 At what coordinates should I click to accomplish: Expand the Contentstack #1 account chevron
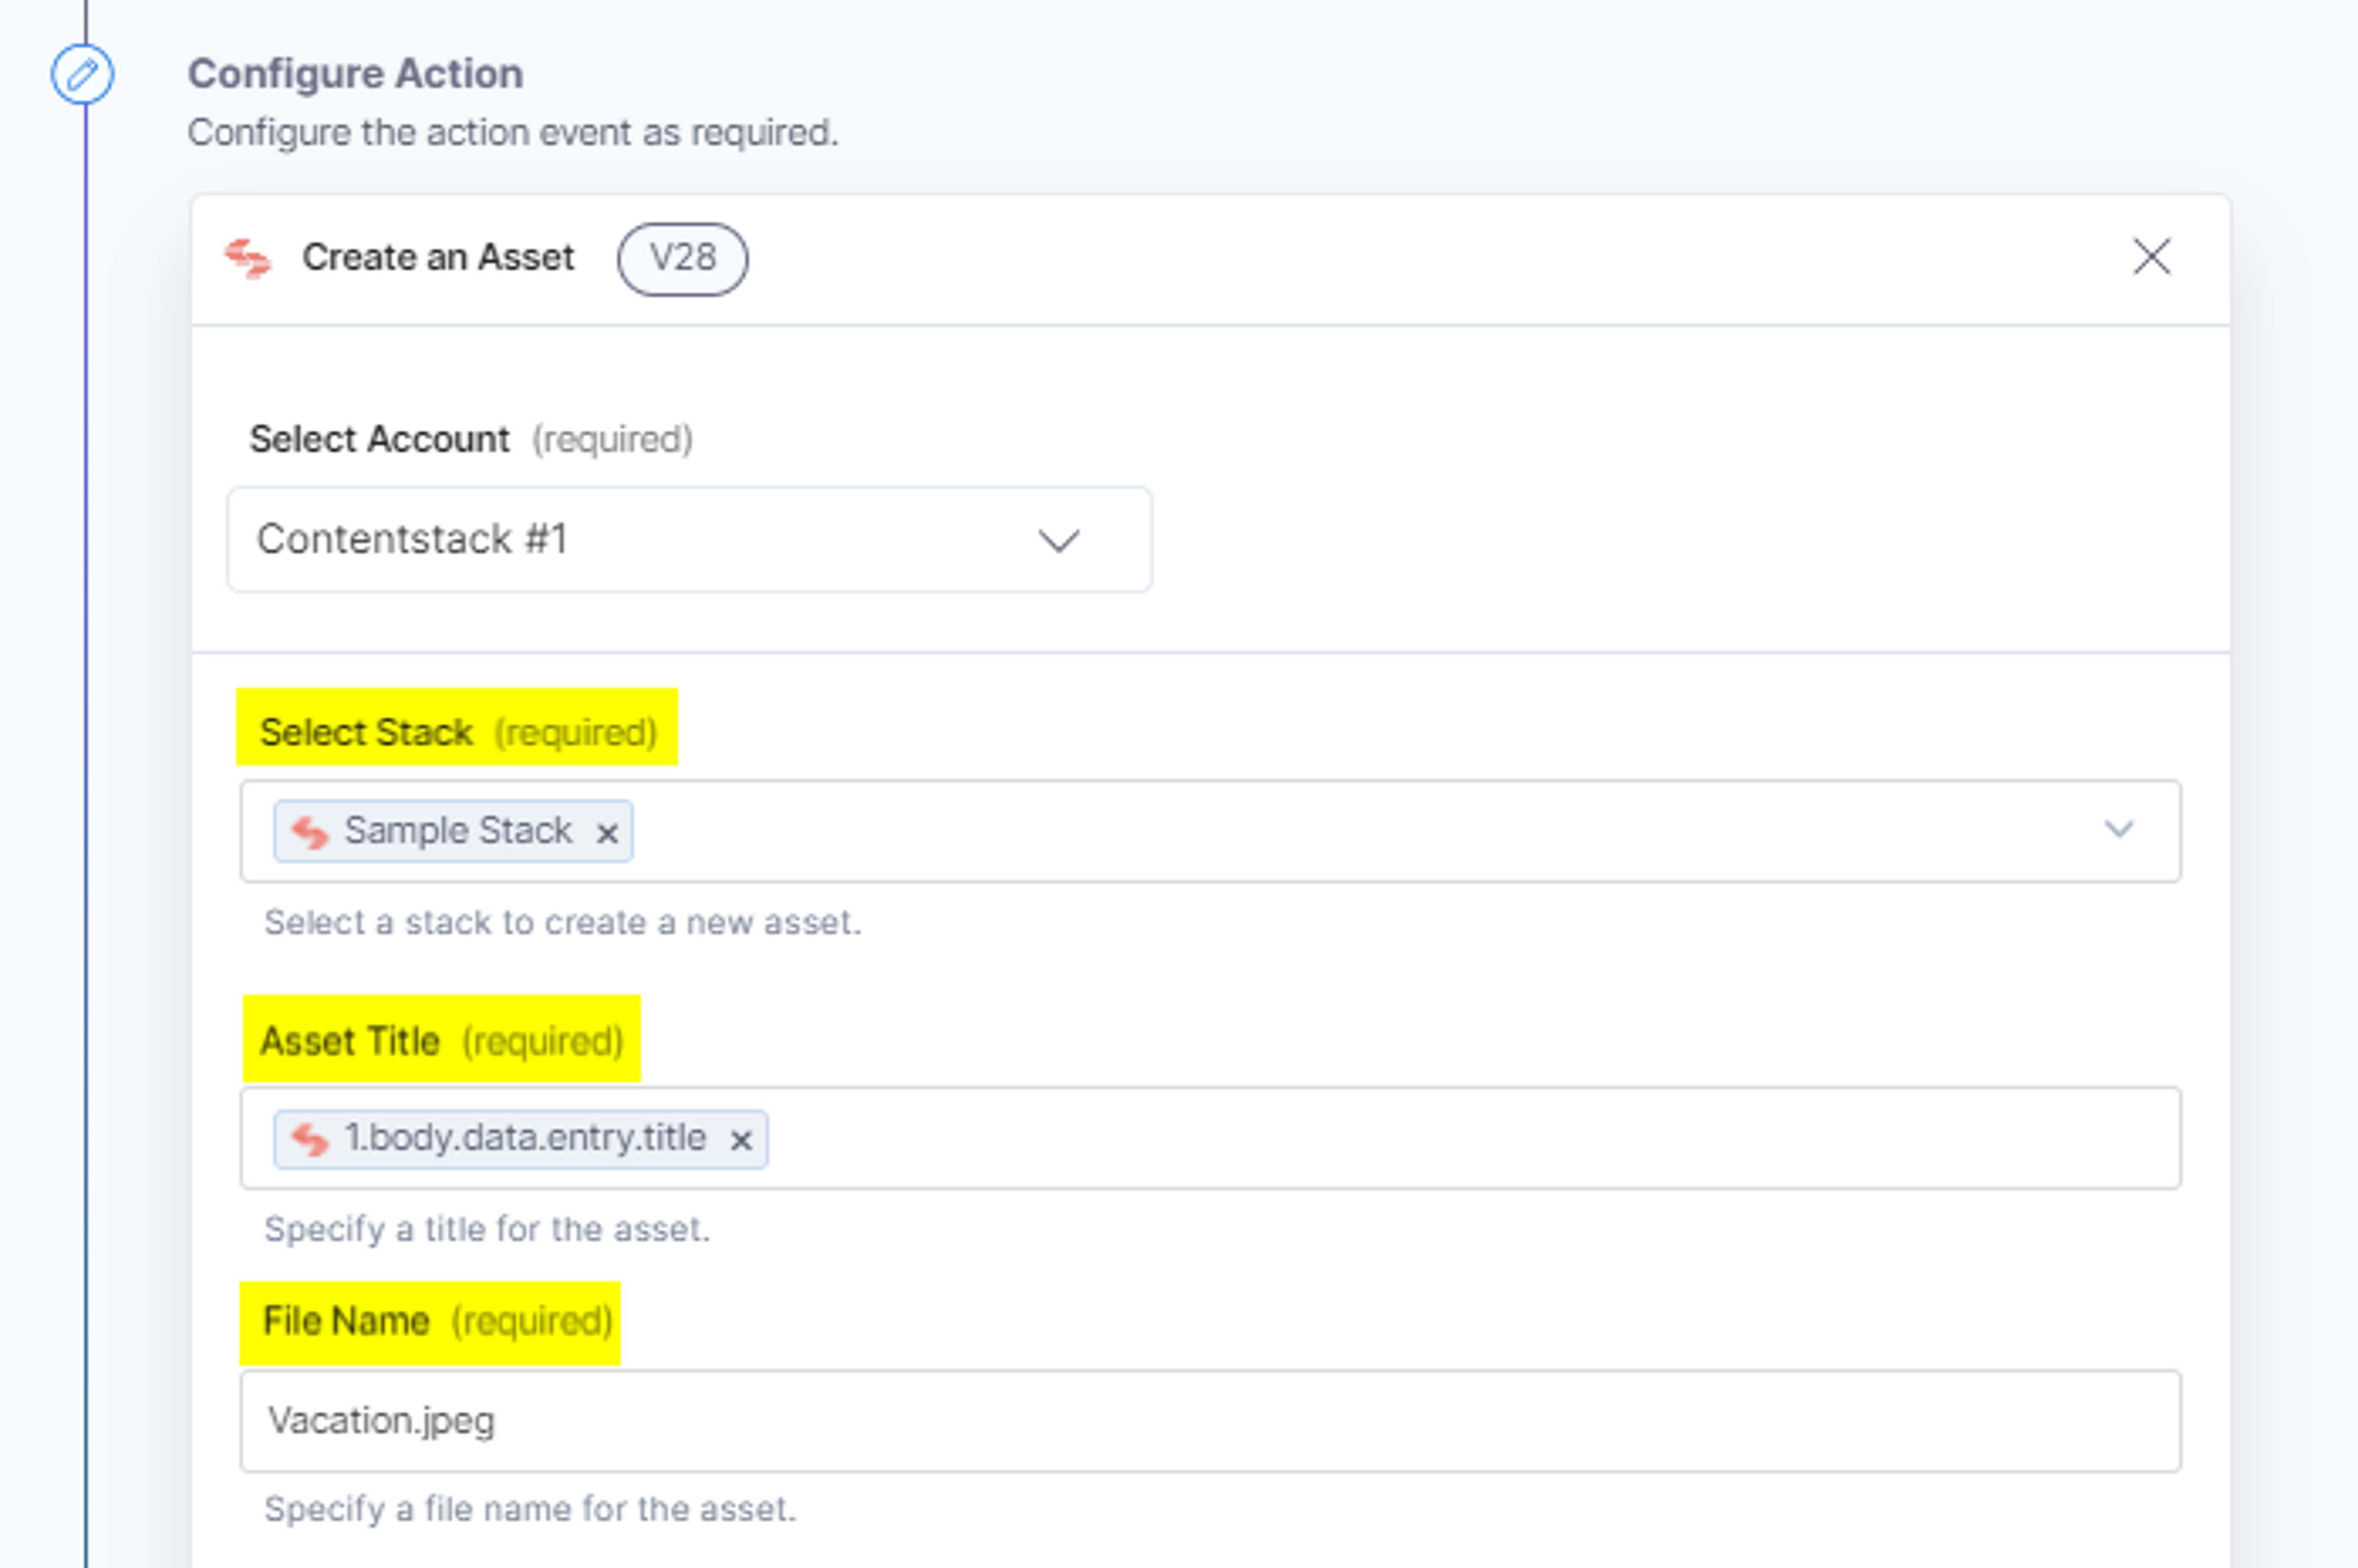(1058, 541)
